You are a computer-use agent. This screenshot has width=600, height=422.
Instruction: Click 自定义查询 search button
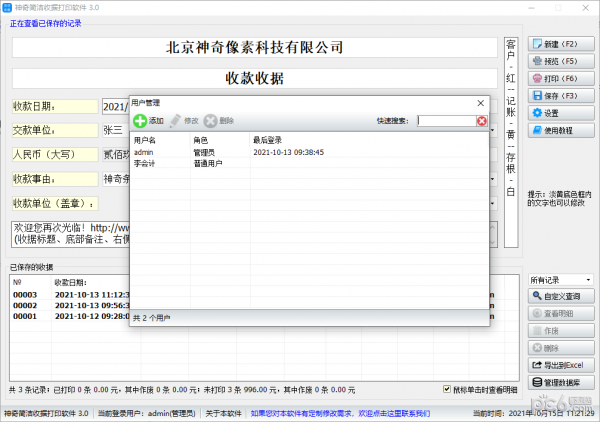pos(561,296)
